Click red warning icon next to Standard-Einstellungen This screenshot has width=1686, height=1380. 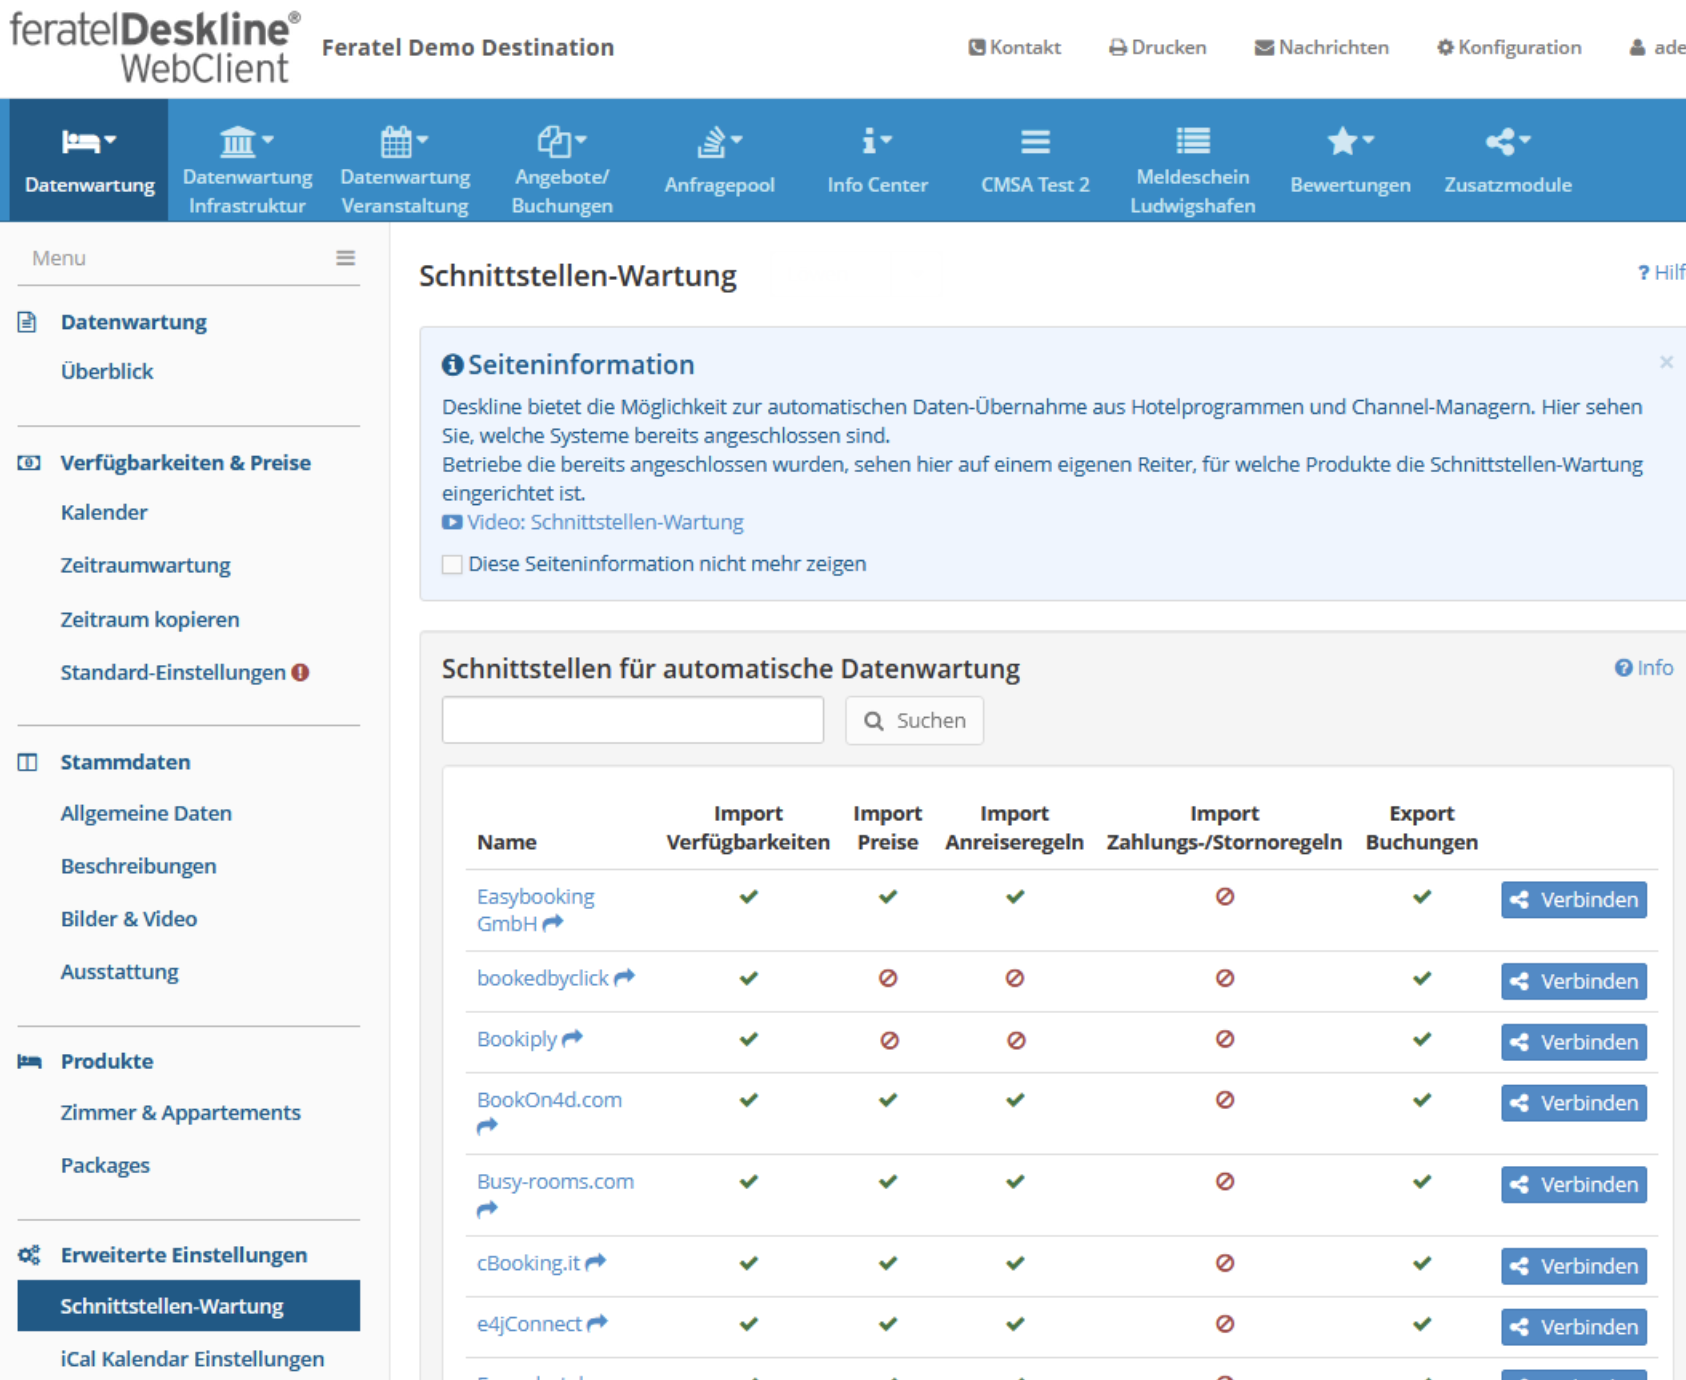tap(300, 672)
